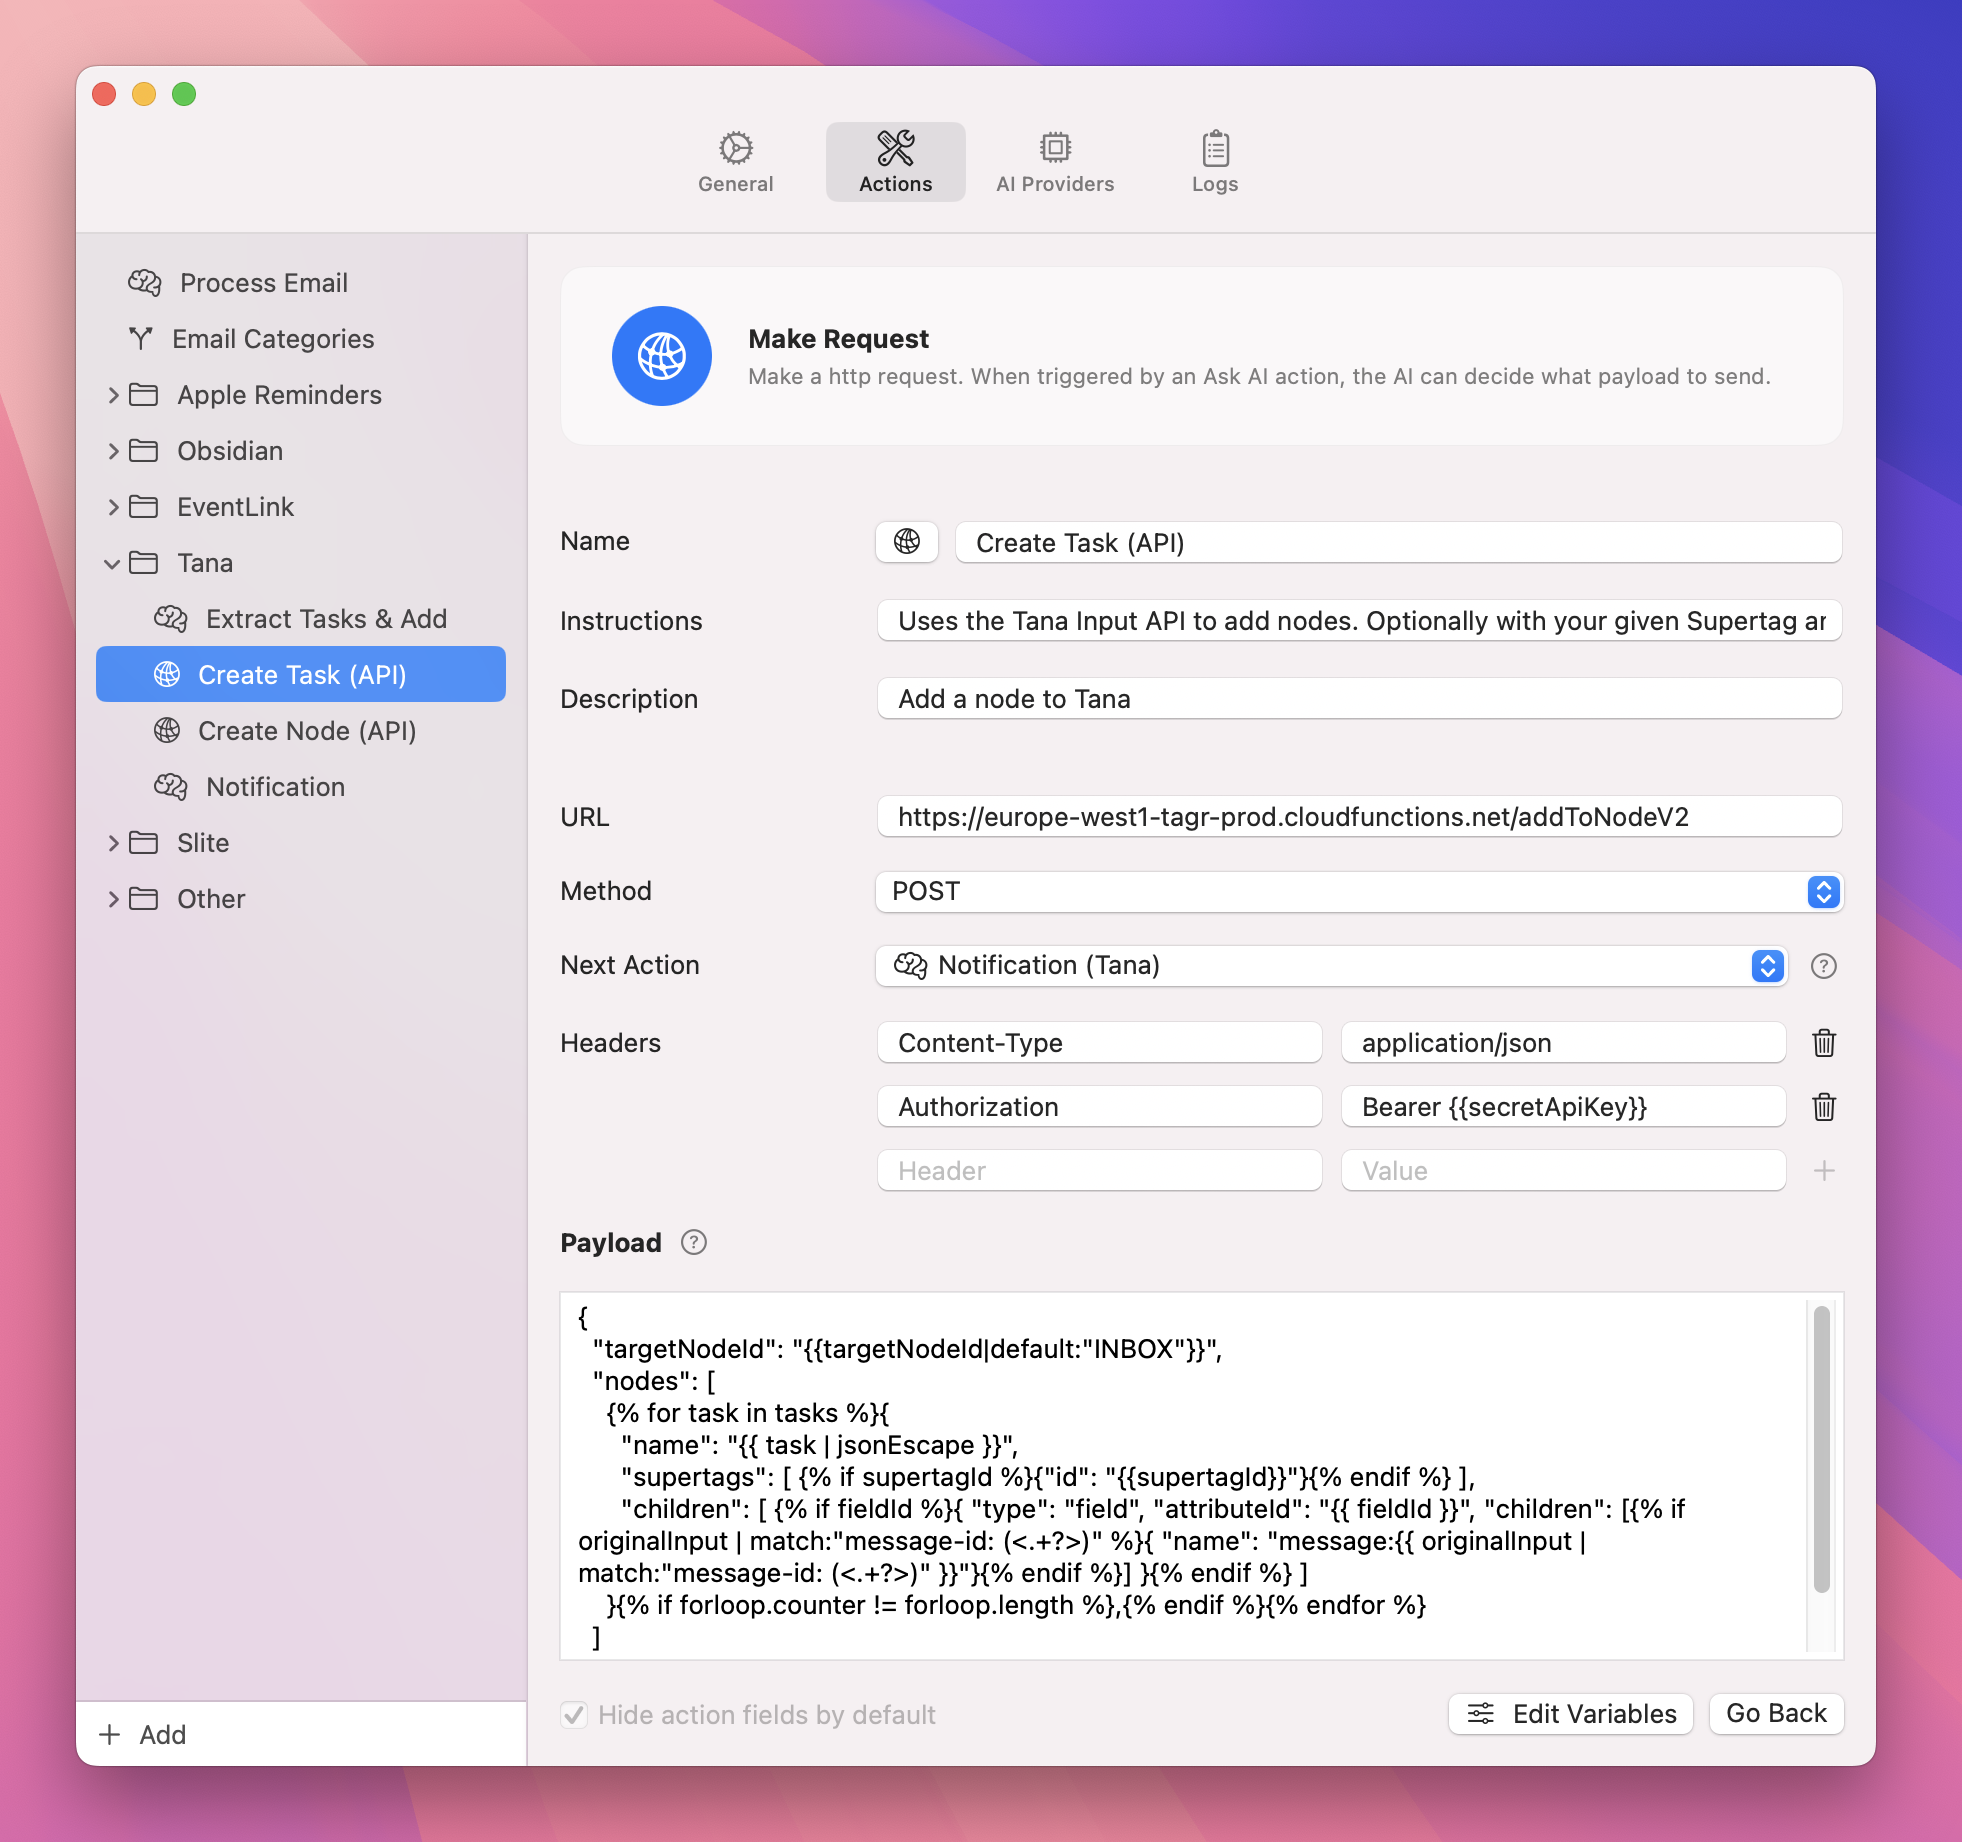Click the Edit Variables button

[1570, 1714]
